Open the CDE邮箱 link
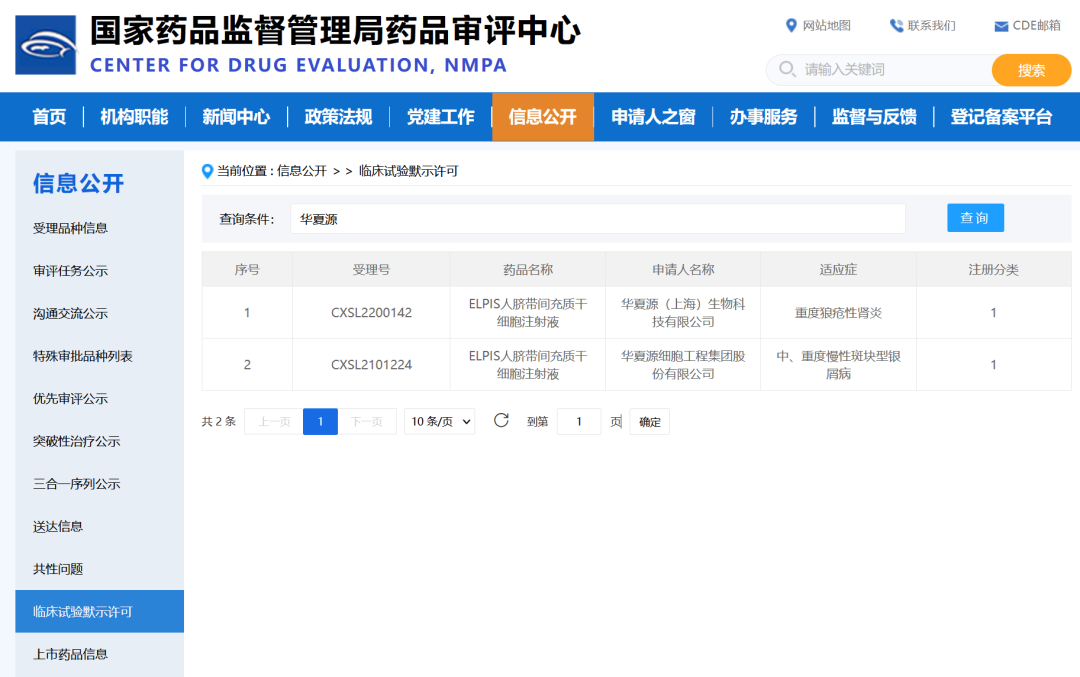The width and height of the screenshot is (1080, 677). click(1037, 26)
